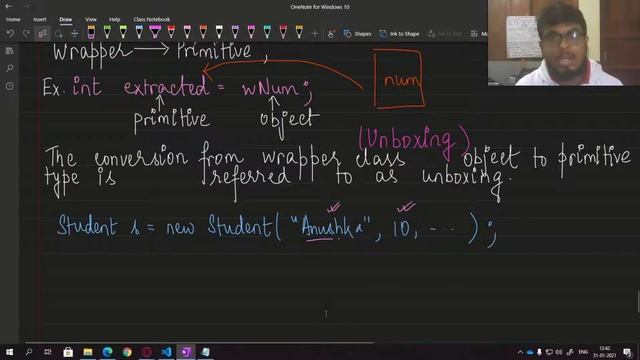Click the presenter webcam overlay
The height and width of the screenshot is (360, 640).
tap(564, 43)
